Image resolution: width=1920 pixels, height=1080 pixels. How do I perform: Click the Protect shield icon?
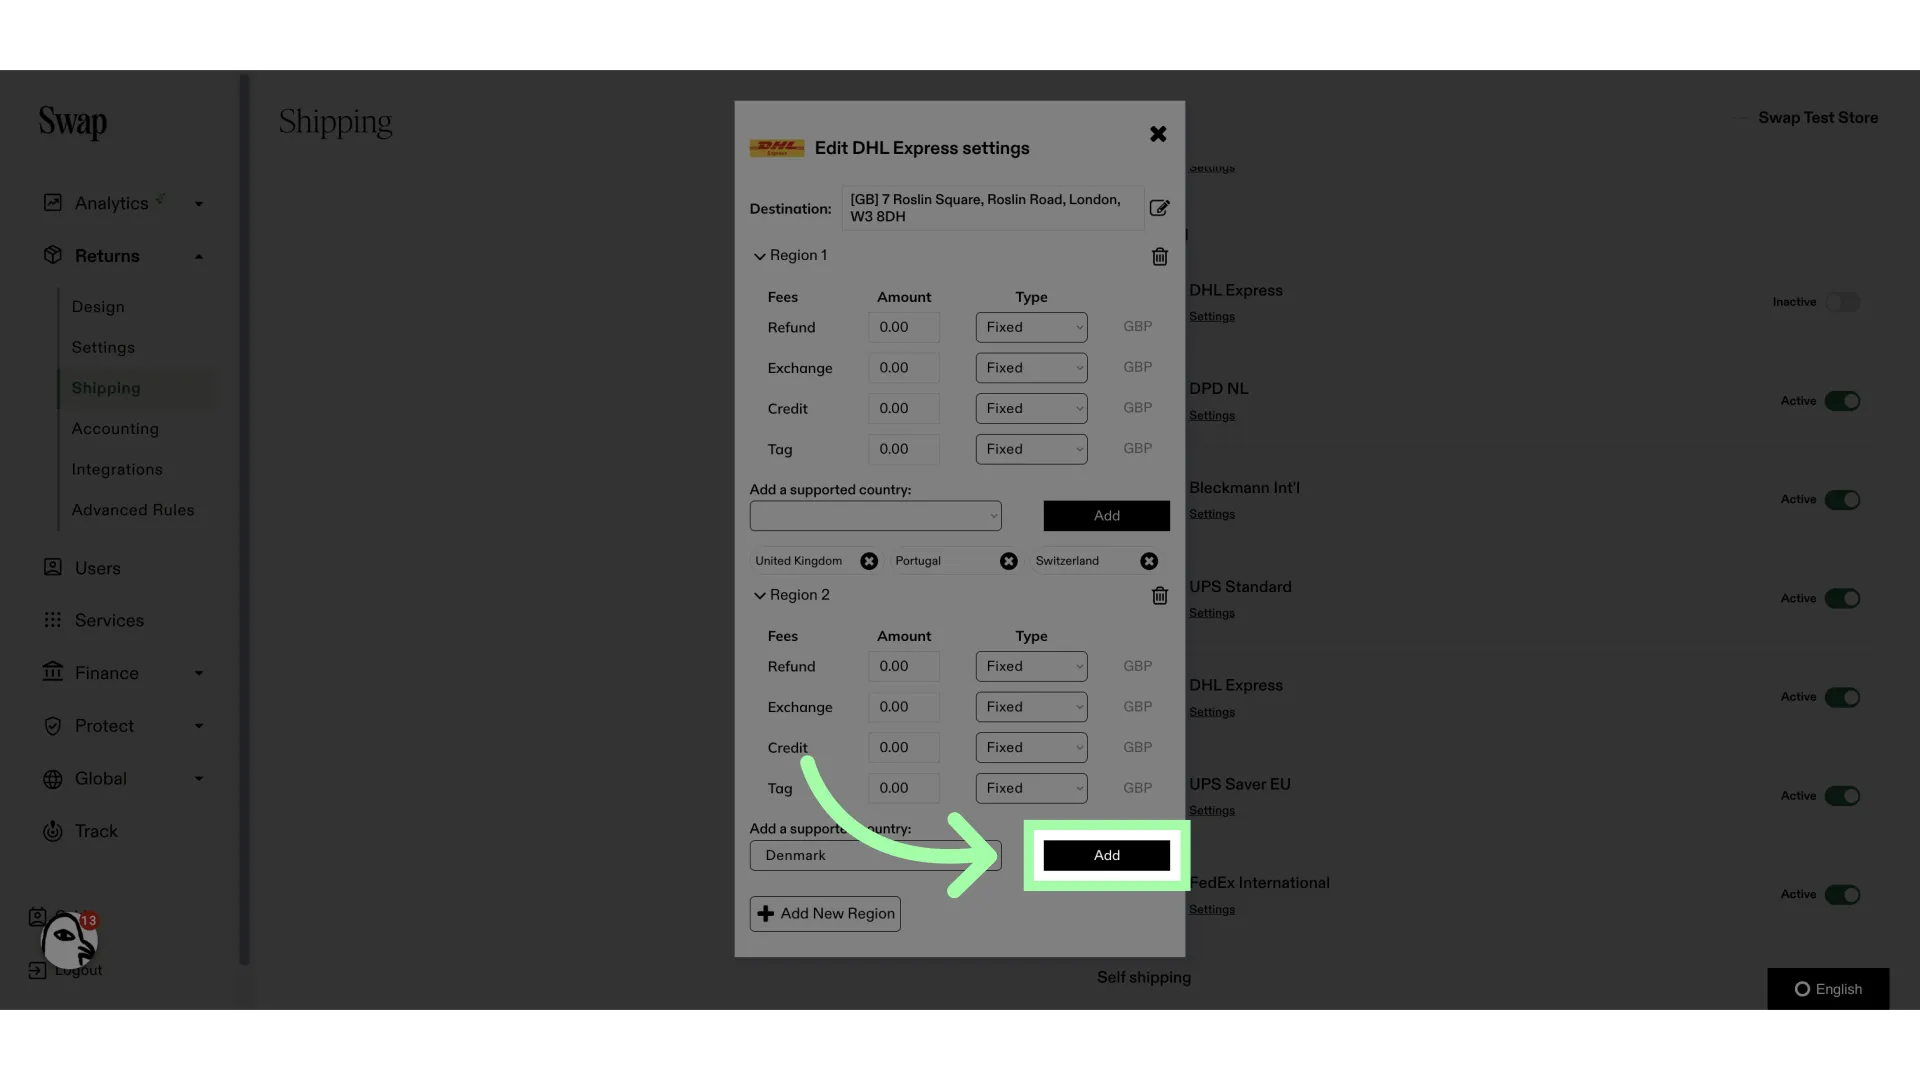[53, 726]
